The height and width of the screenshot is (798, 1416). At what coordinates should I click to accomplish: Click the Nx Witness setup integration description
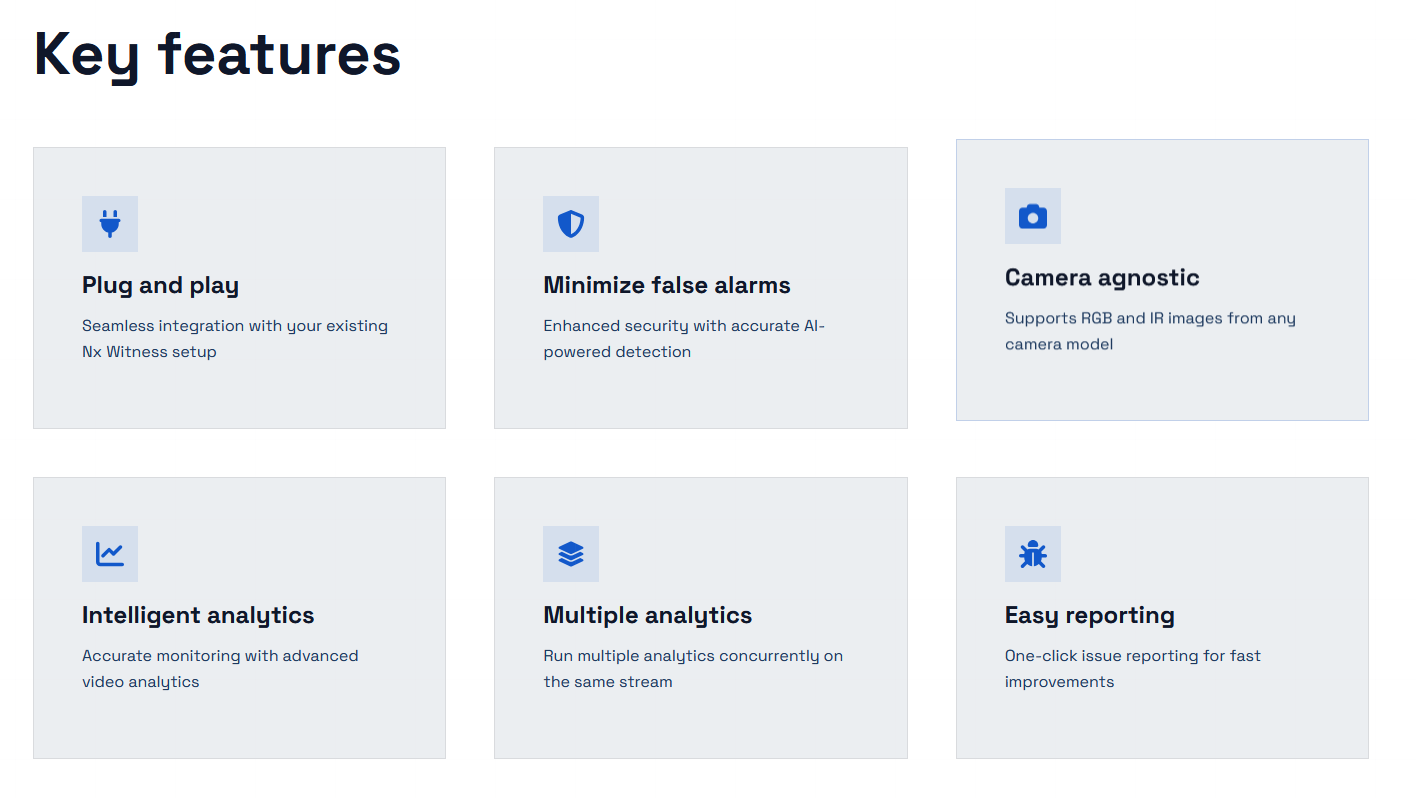234,339
